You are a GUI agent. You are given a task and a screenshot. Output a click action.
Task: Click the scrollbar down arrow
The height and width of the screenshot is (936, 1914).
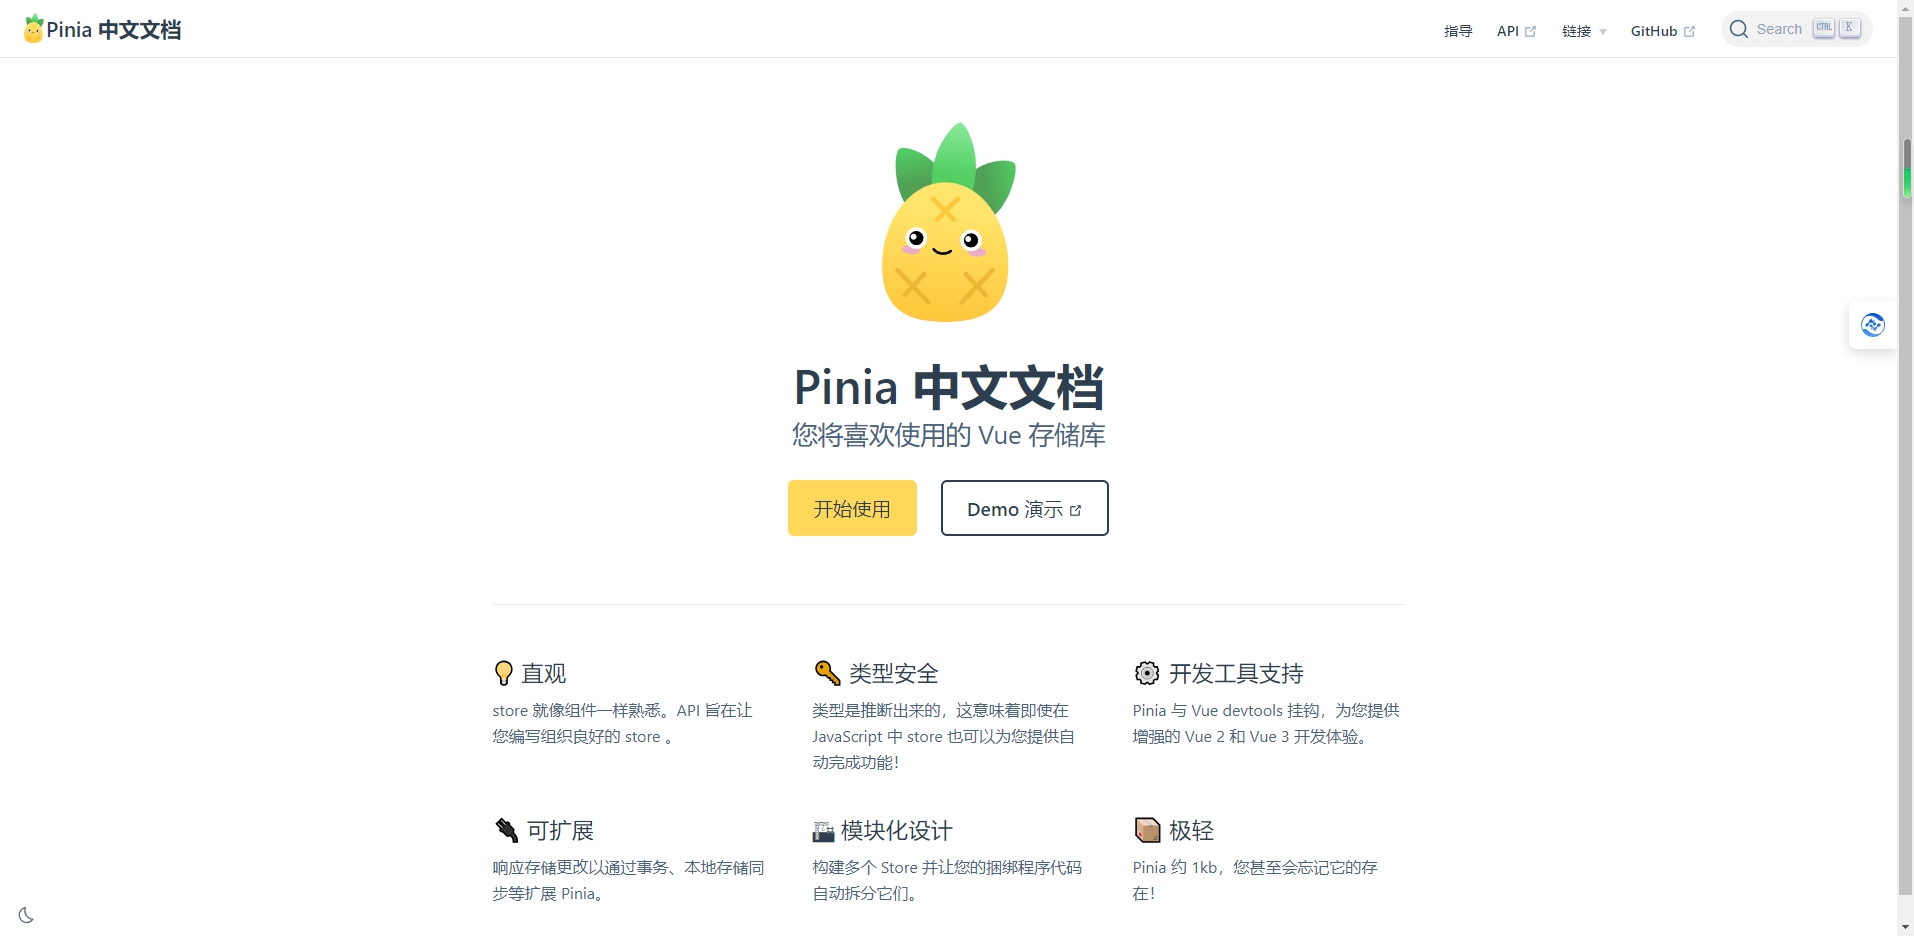1906,927
